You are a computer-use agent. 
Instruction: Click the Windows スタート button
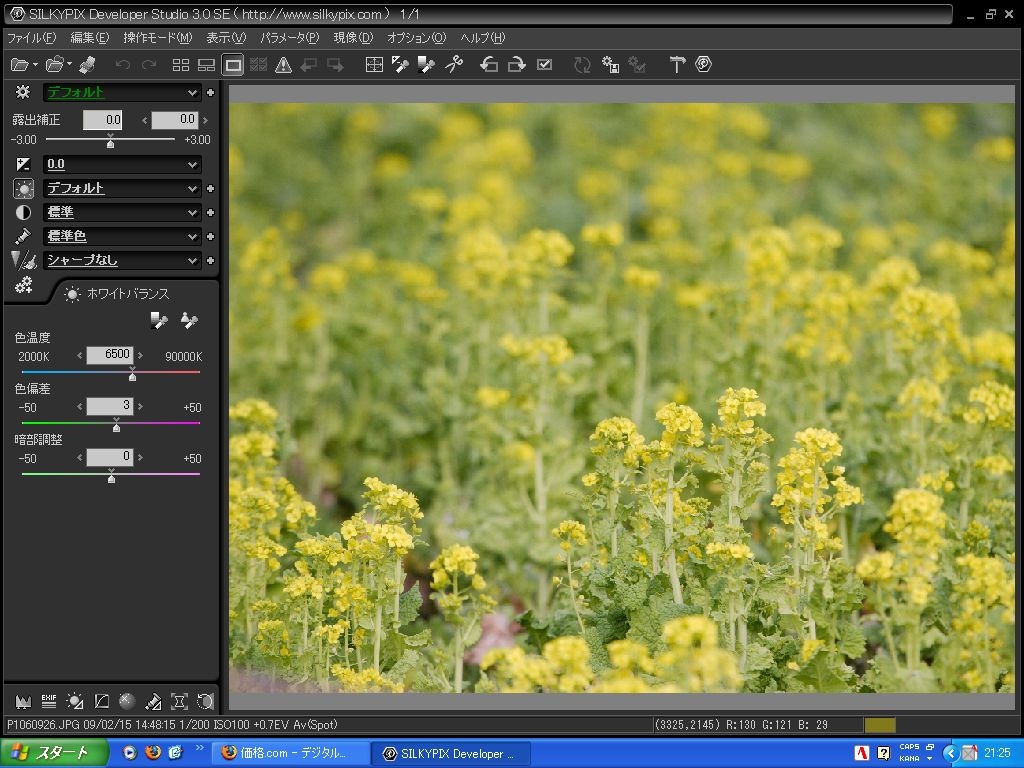[53, 753]
